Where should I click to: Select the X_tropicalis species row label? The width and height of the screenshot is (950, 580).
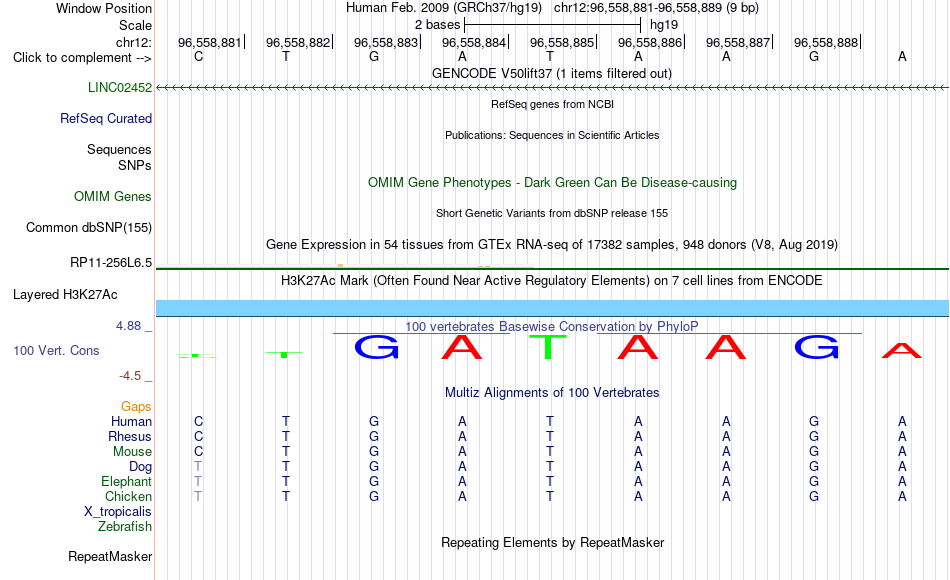[118, 512]
